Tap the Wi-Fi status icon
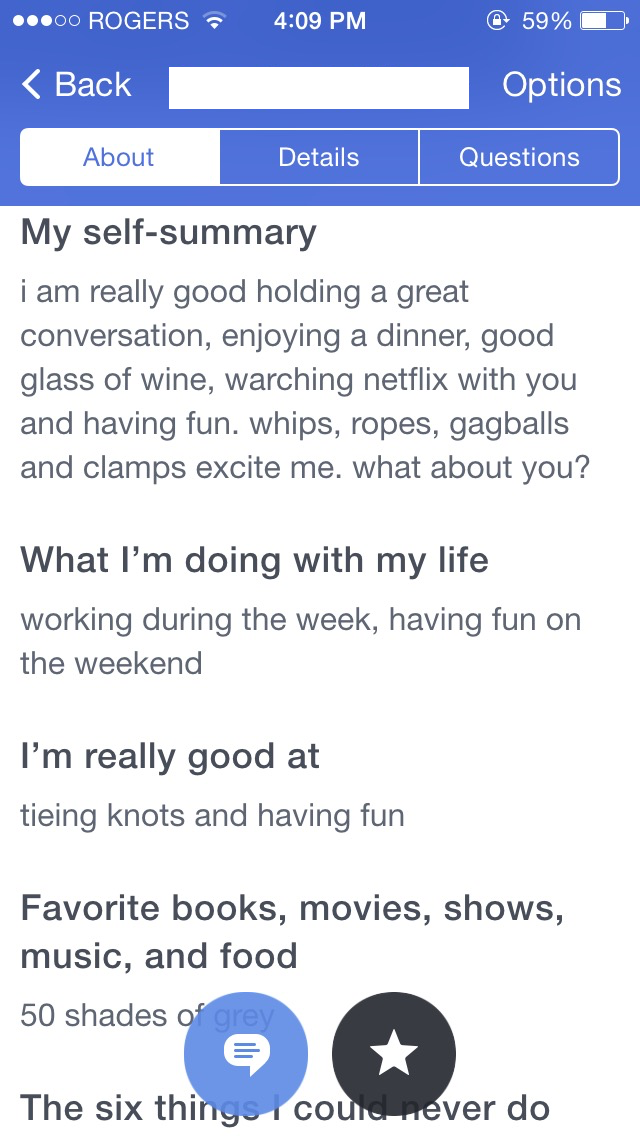The width and height of the screenshot is (640, 1136). 213,21
